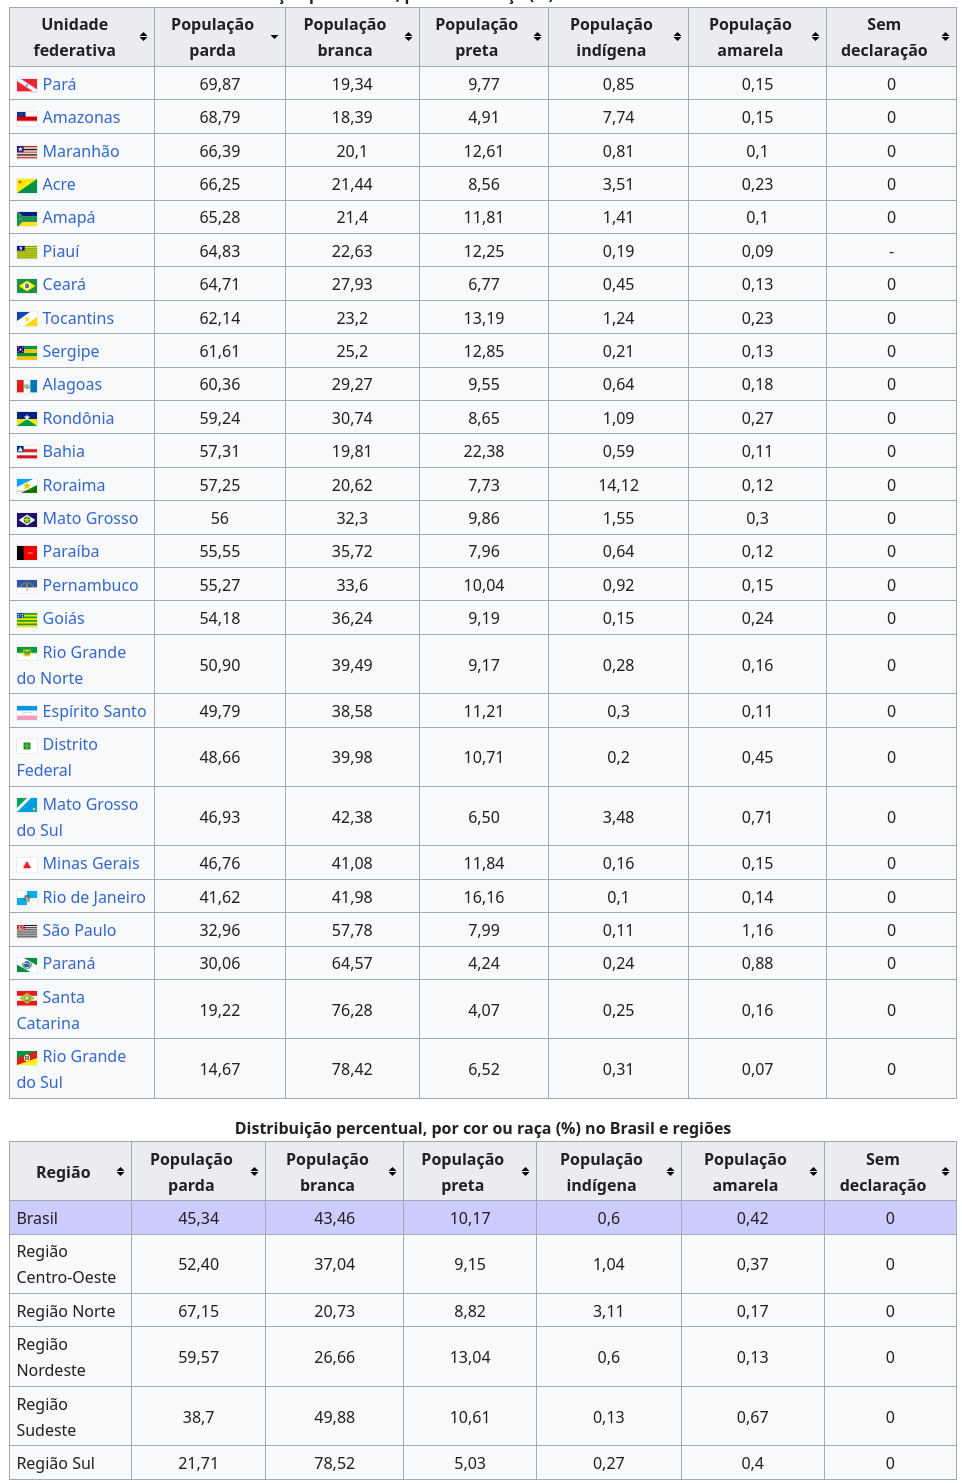The width and height of the screenshot is (962, 1483).
Task: Select the highlighted Brasil row label
Action: point(37,1219)
